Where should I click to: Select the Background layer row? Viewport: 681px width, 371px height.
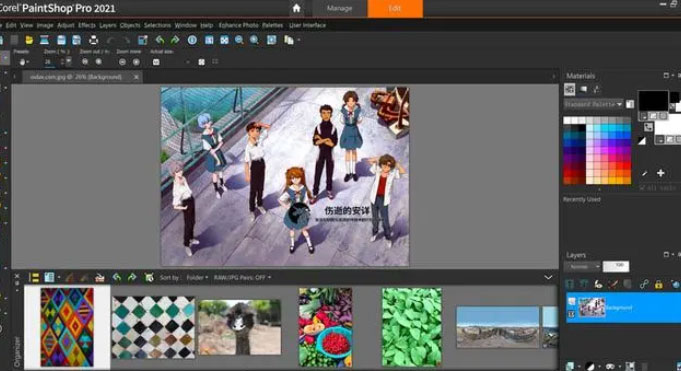point(623,308)
